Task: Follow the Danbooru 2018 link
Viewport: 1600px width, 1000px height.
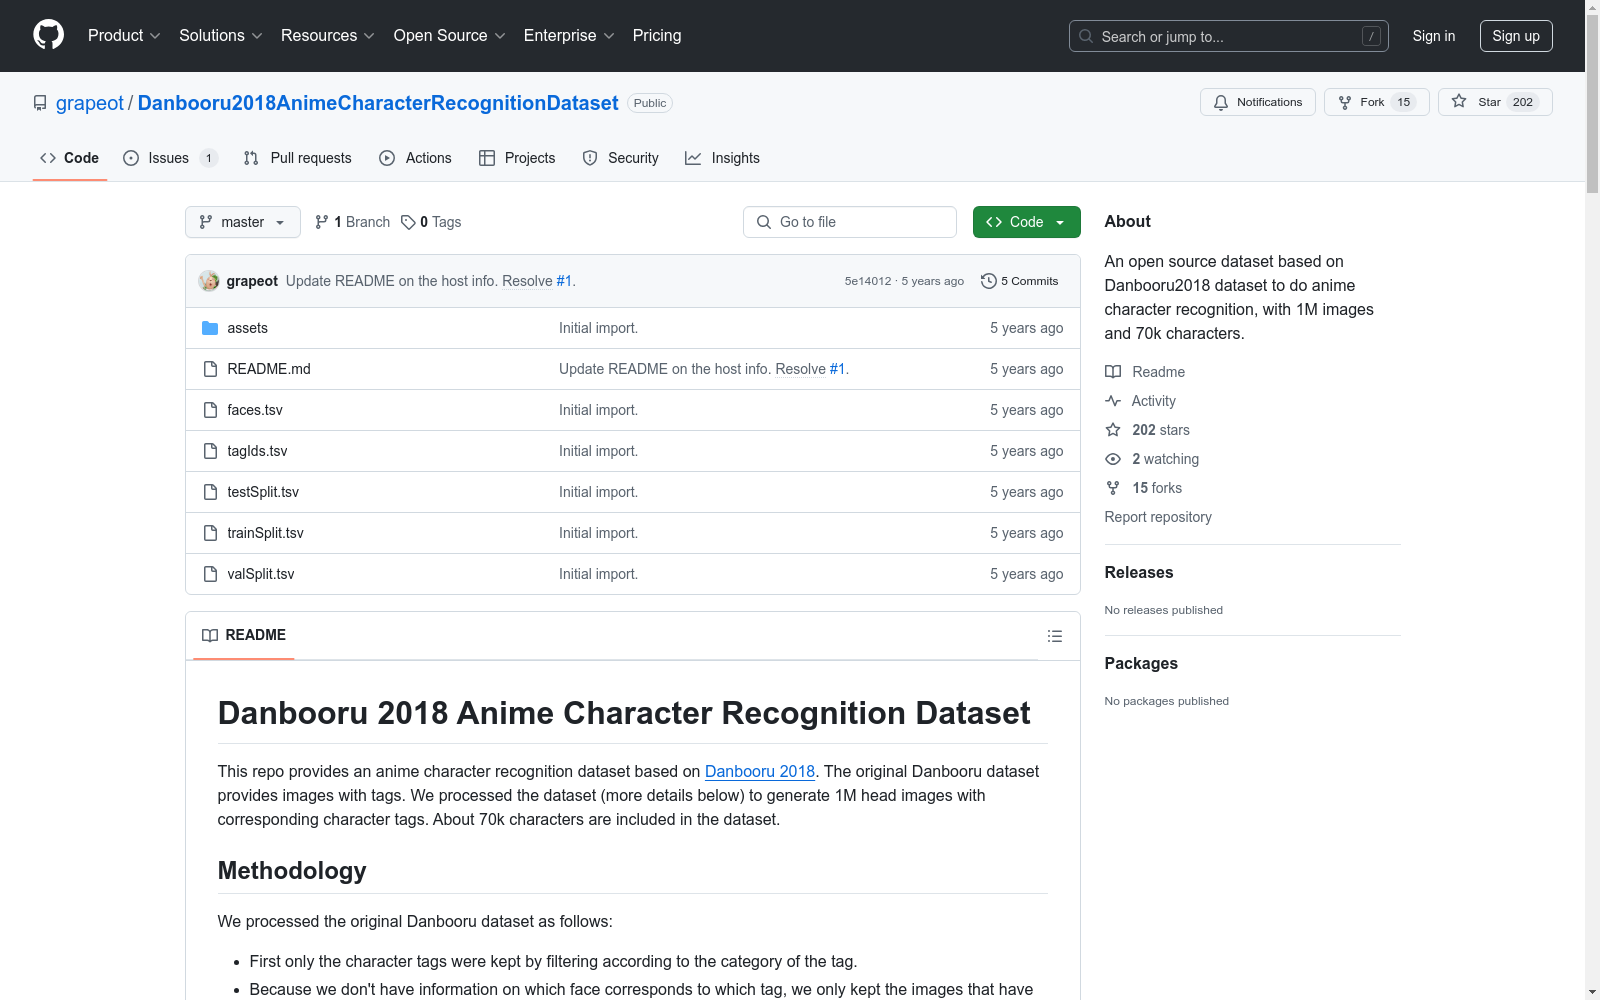Action: (760, 771)
